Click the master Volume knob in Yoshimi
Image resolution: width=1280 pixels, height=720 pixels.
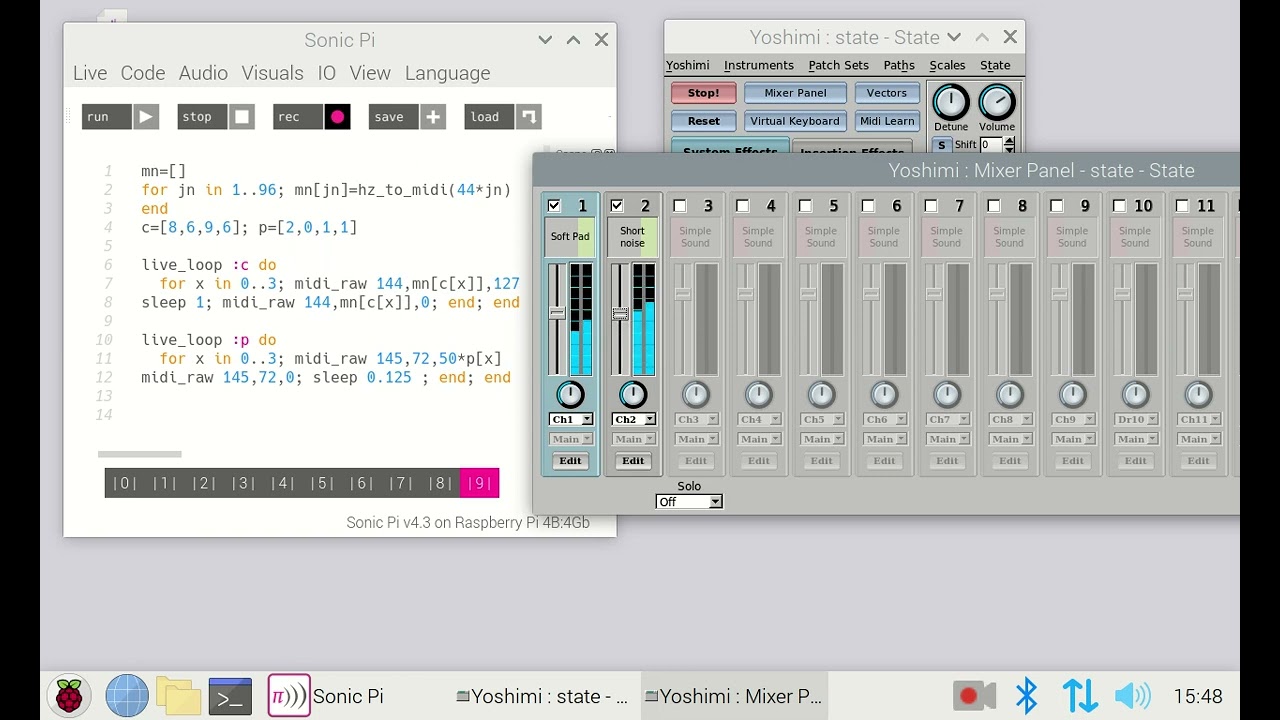(x=997, y=102)
